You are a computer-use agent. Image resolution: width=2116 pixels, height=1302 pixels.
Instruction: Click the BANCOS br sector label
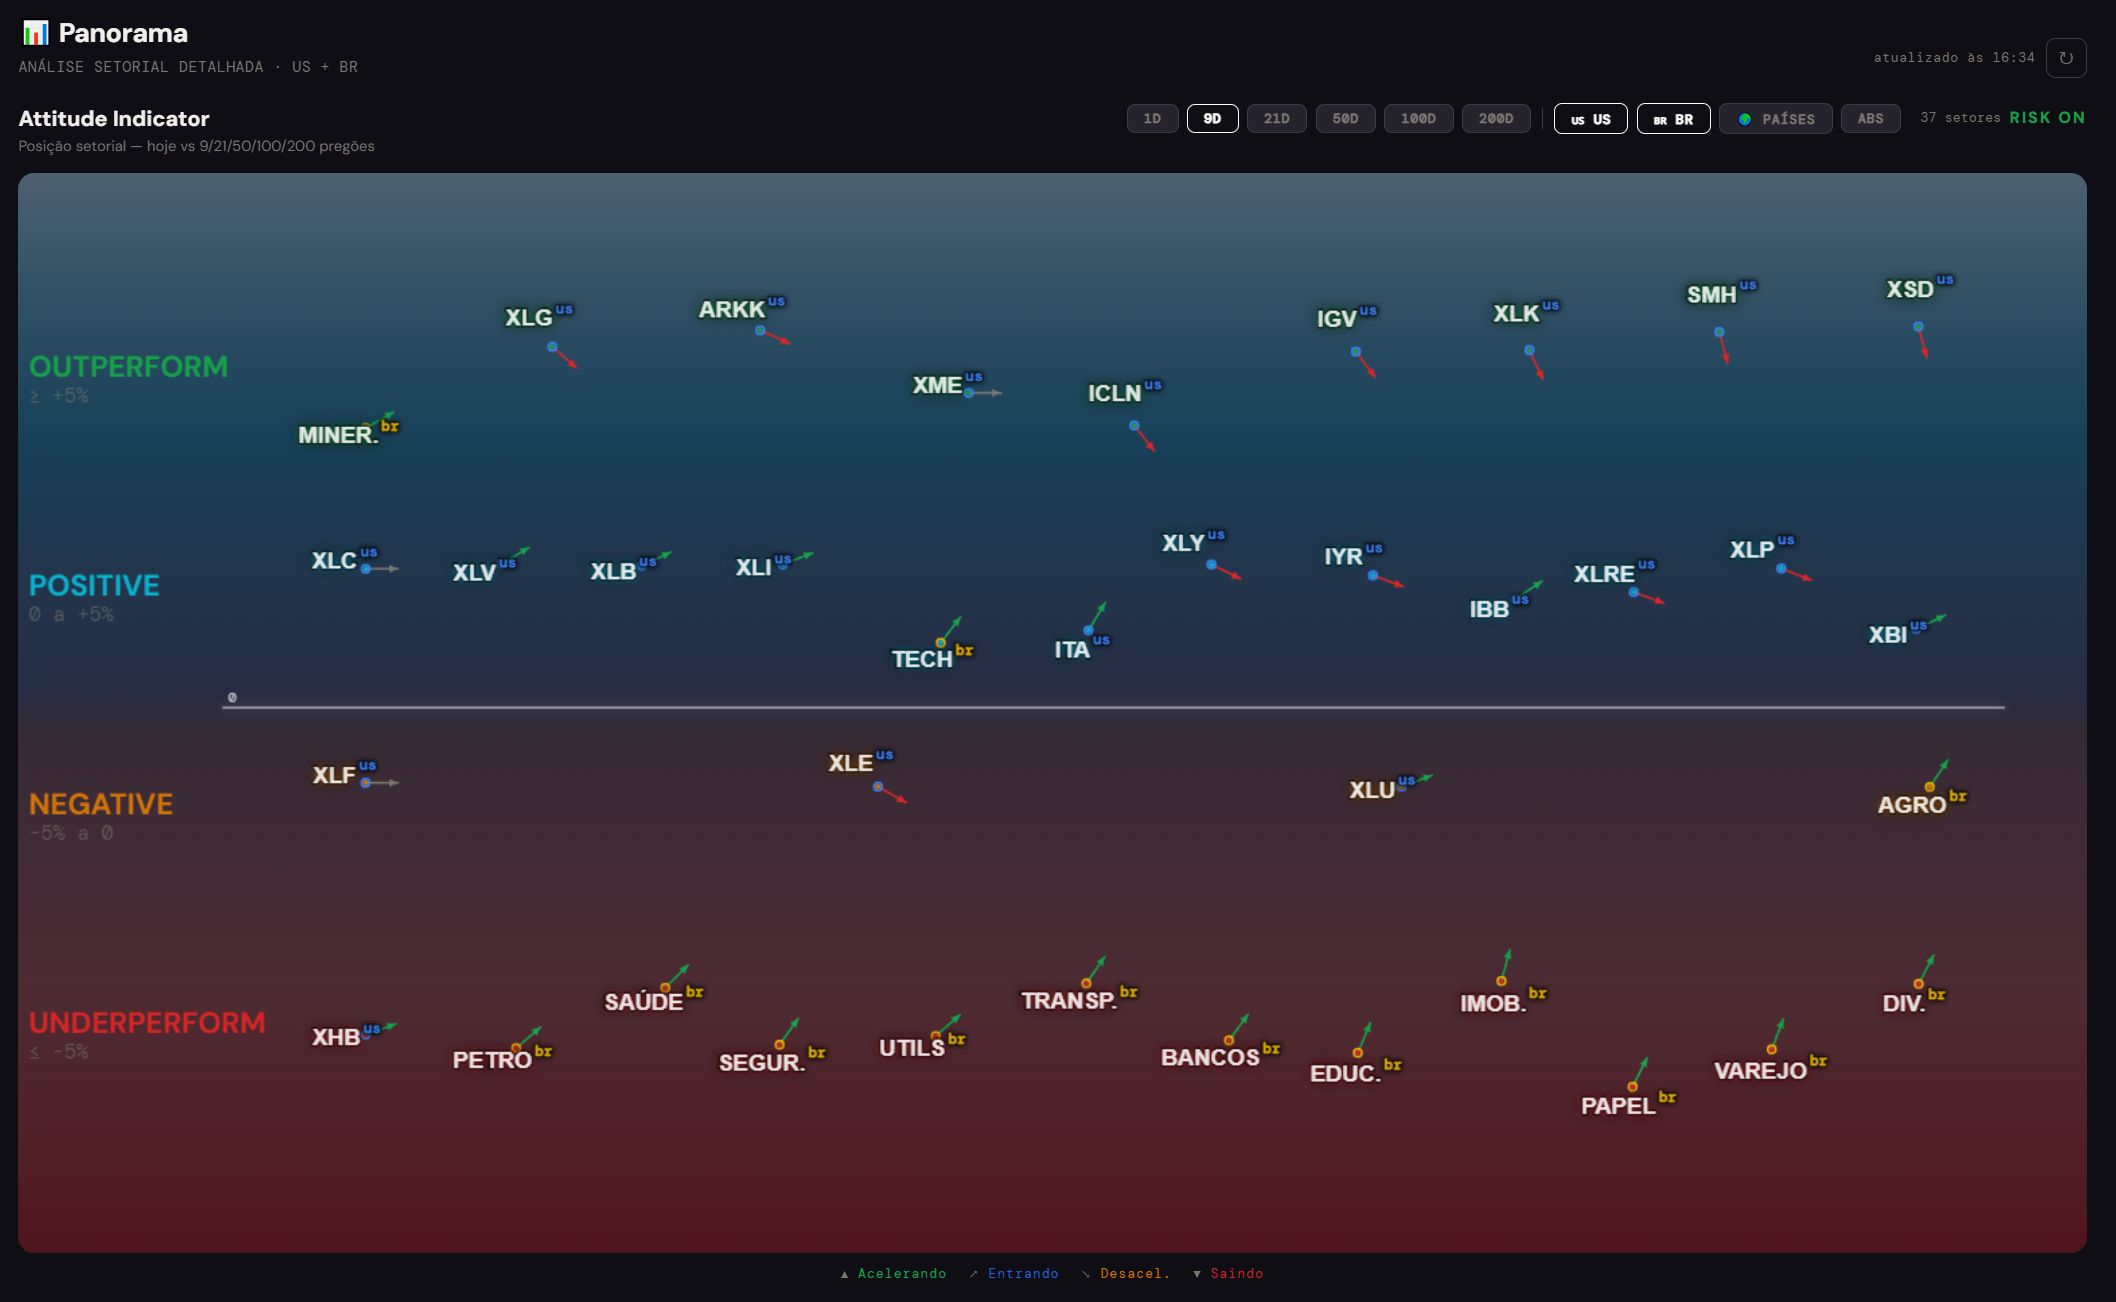click(1220, 1056)
